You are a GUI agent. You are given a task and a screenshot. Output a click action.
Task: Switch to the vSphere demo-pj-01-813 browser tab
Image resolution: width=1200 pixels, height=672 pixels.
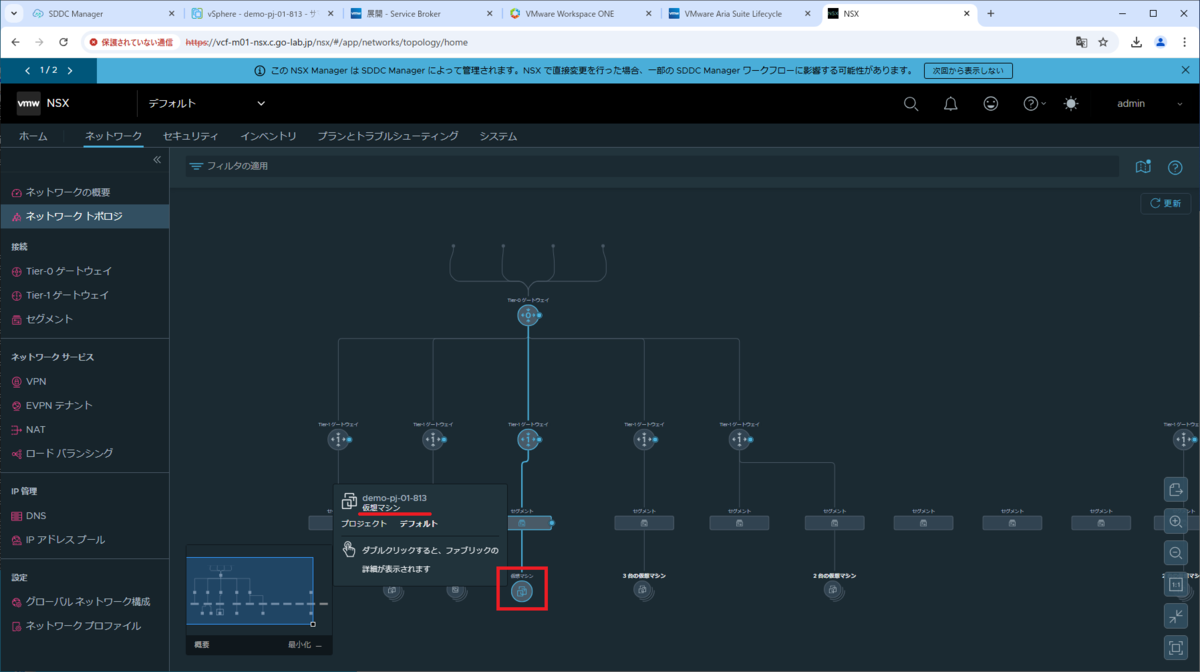262,14
